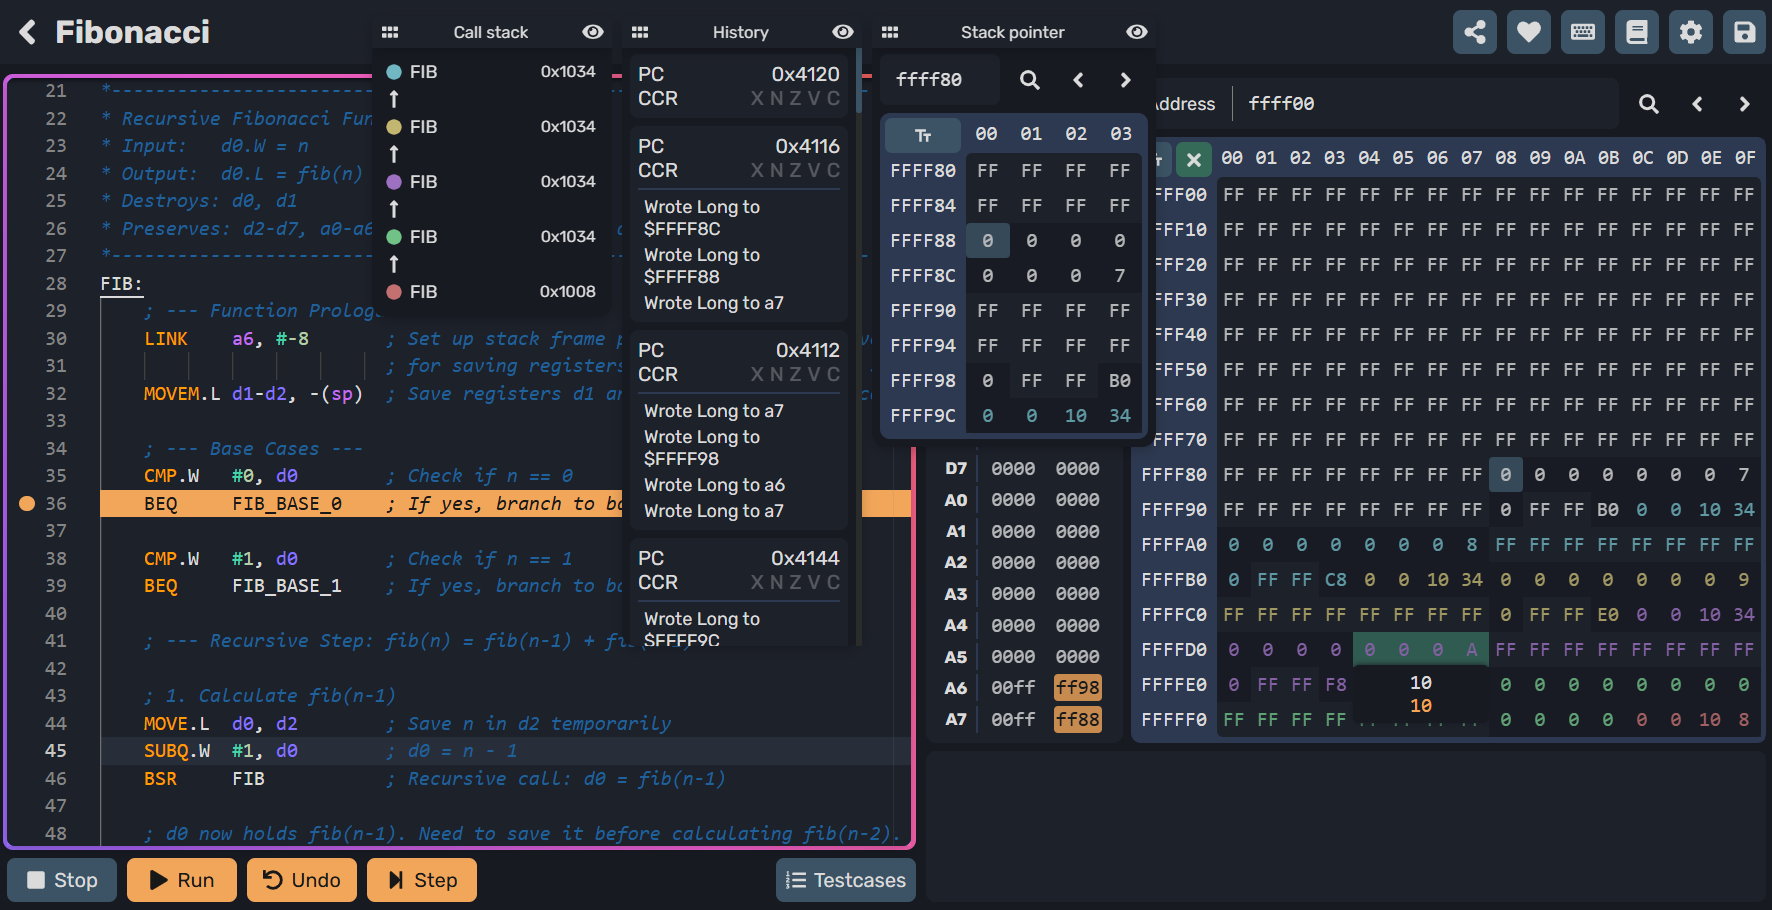Click BSR FIB instruction on line 46
The width and height of the screenshot is (1772, 910).
pyautogui.click(x=204, y=779)
